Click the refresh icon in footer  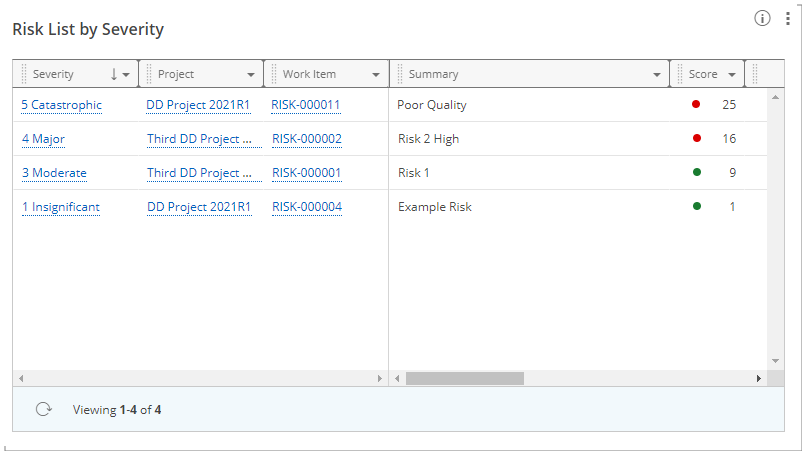pos(43,409)
